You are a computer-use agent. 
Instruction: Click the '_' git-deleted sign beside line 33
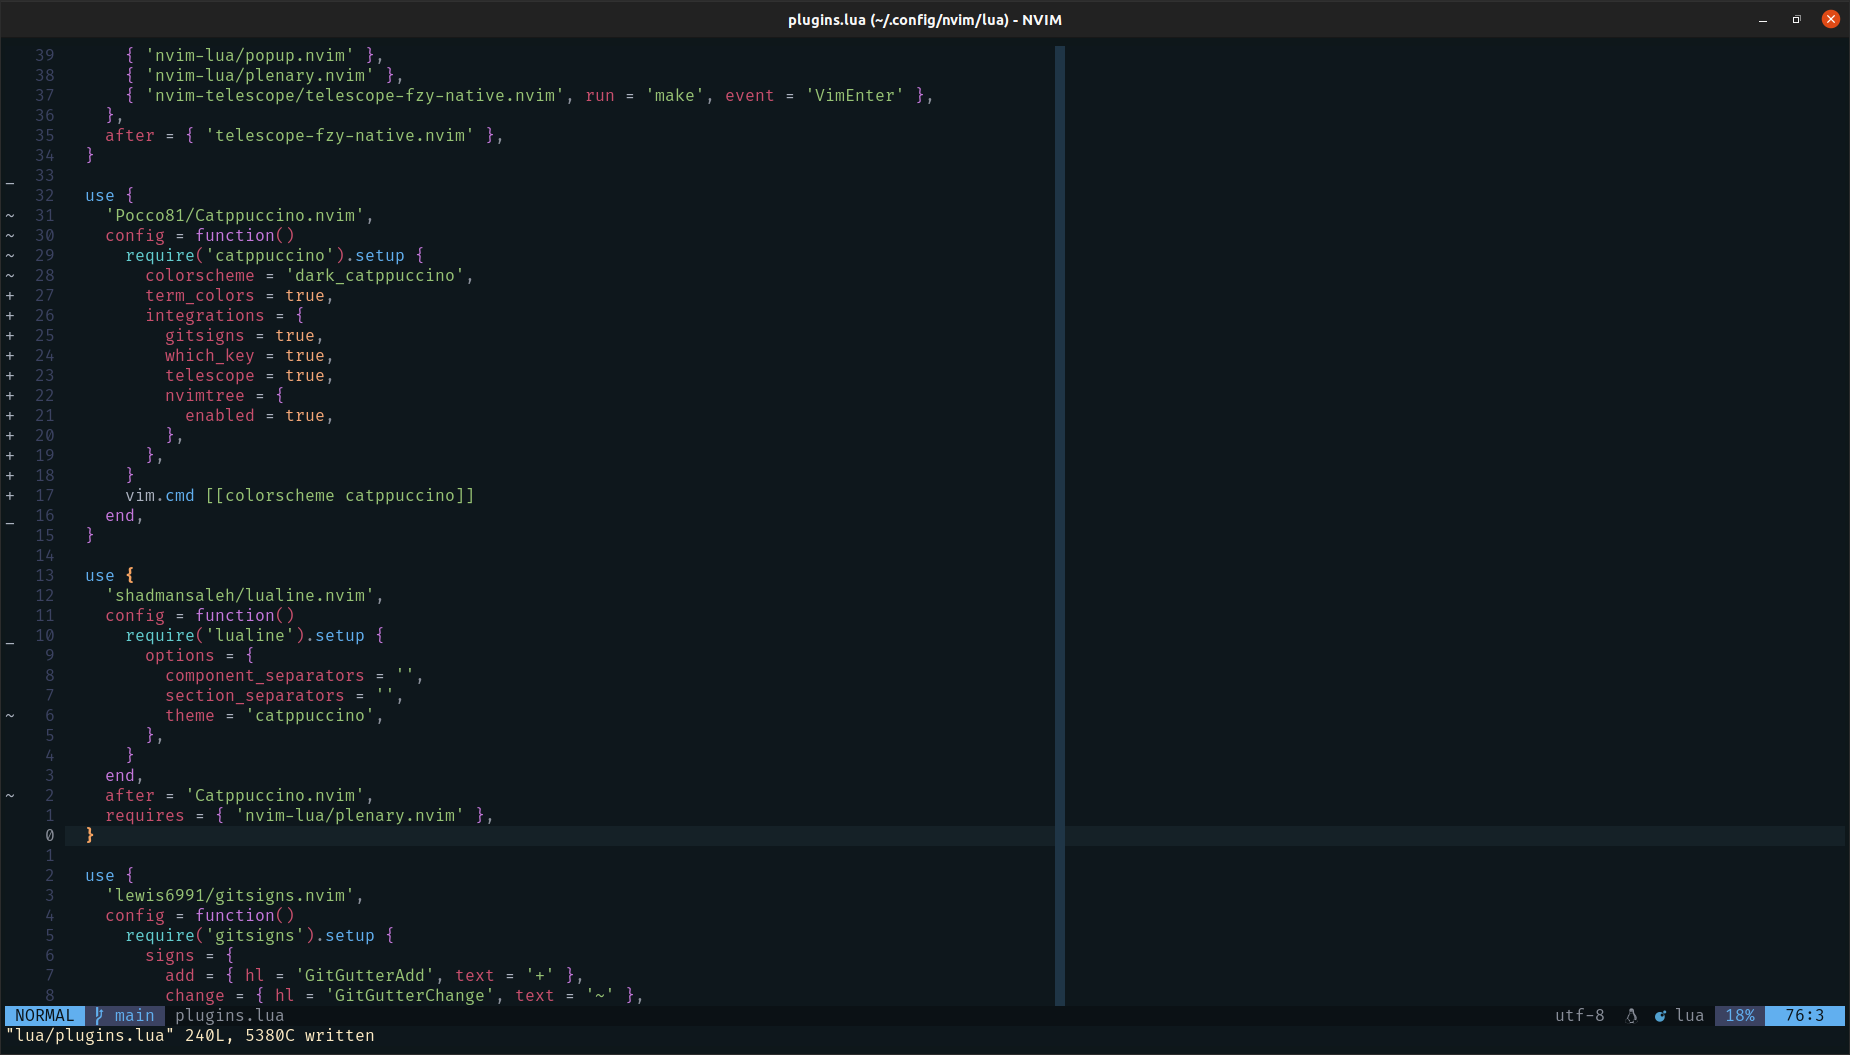(x=9, y=181)
